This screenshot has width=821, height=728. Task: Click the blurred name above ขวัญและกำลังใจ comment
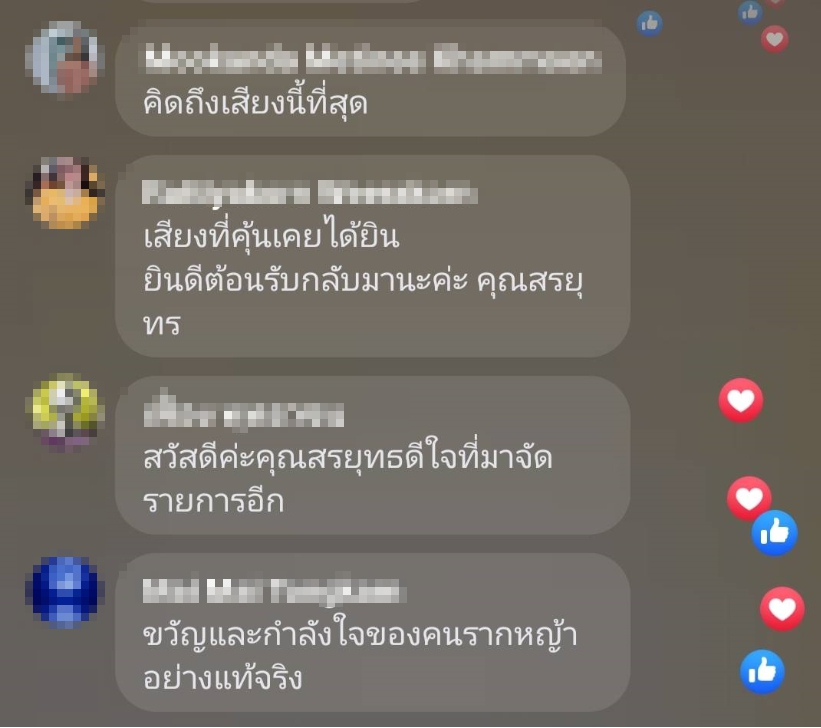click(273, 590)
